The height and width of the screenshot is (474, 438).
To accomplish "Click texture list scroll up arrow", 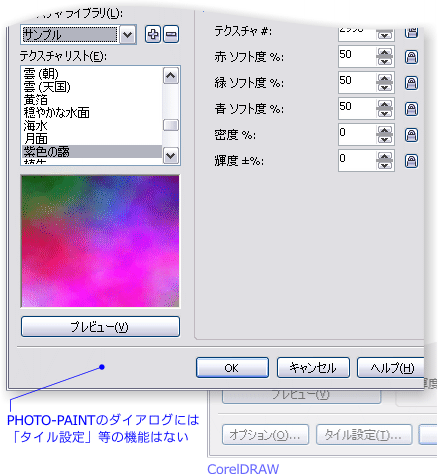I will (x=171, y=76).
